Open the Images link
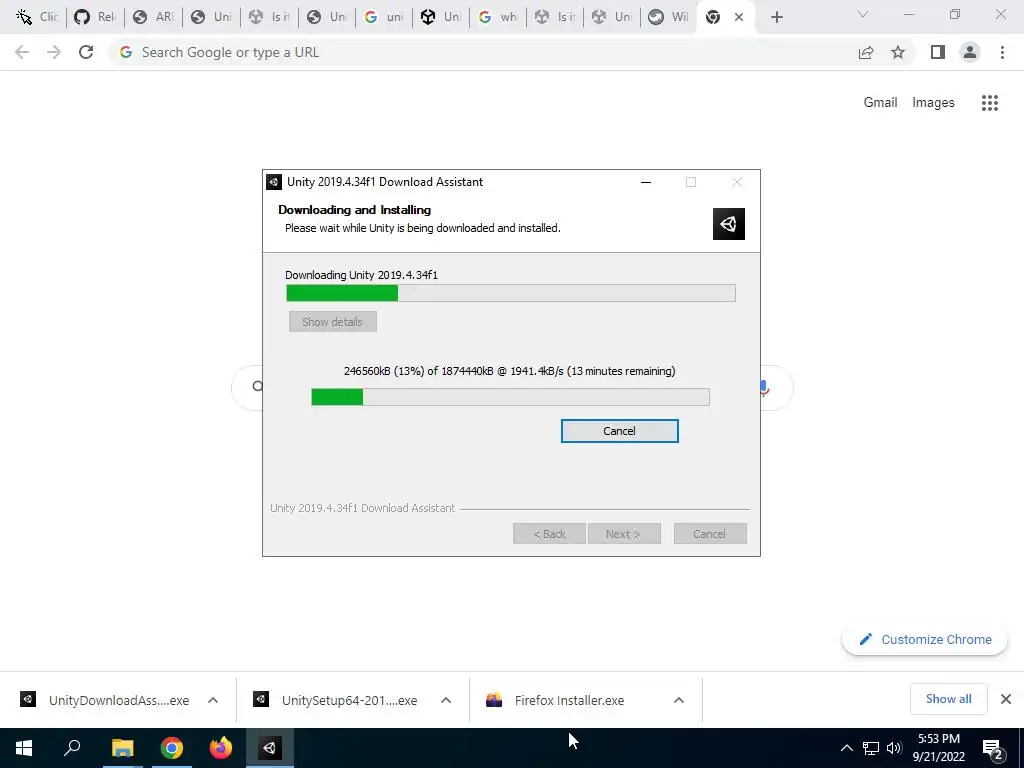The image size is (1024, 768). click(x=933, y=103)
